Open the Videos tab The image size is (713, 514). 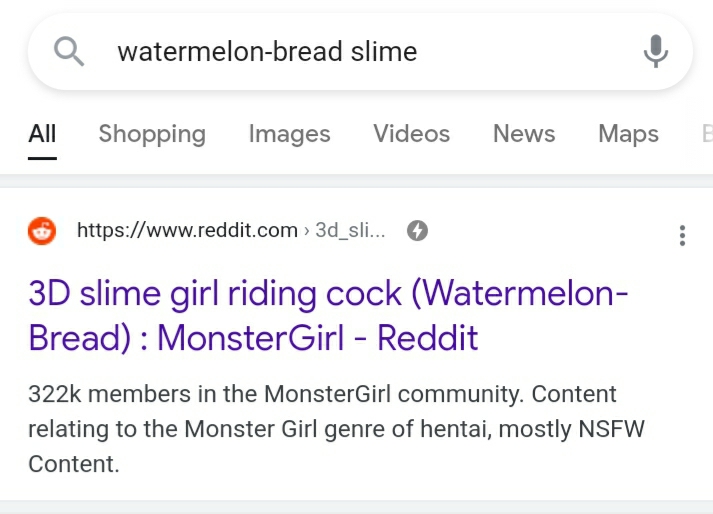click(412, 134)
